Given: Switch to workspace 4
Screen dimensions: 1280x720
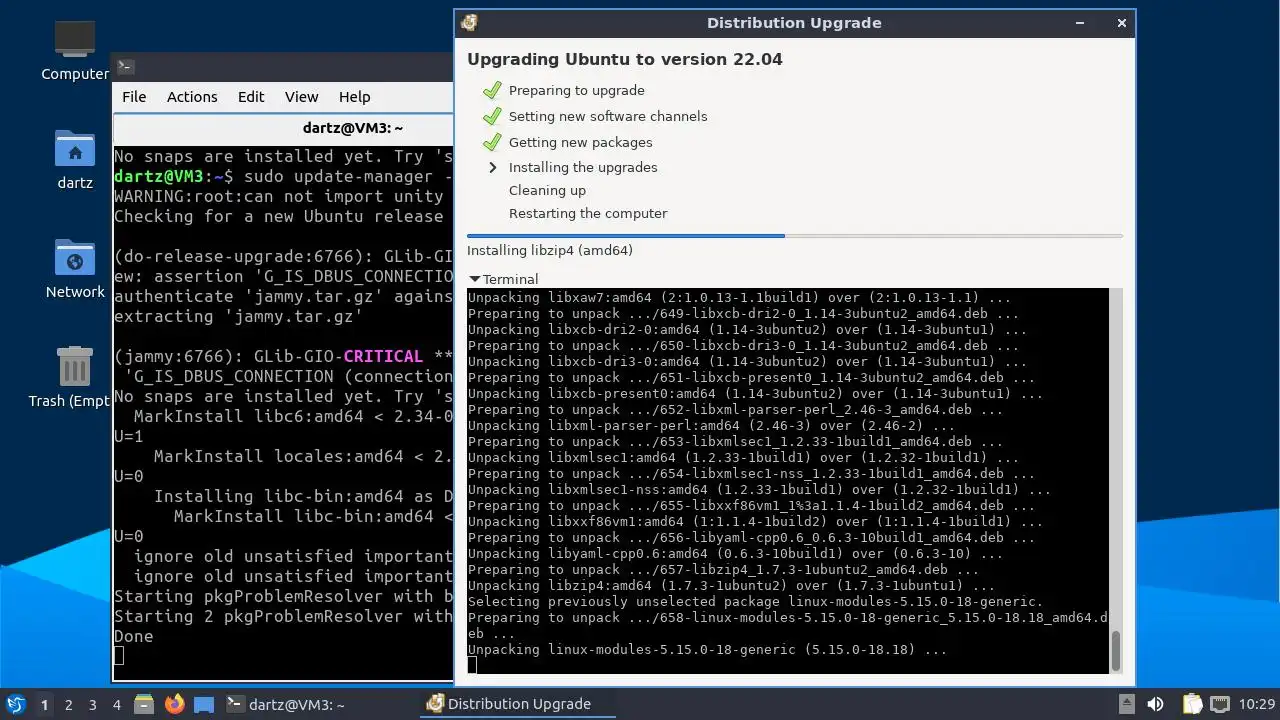Looking at the screenshot, I should 116,704.
